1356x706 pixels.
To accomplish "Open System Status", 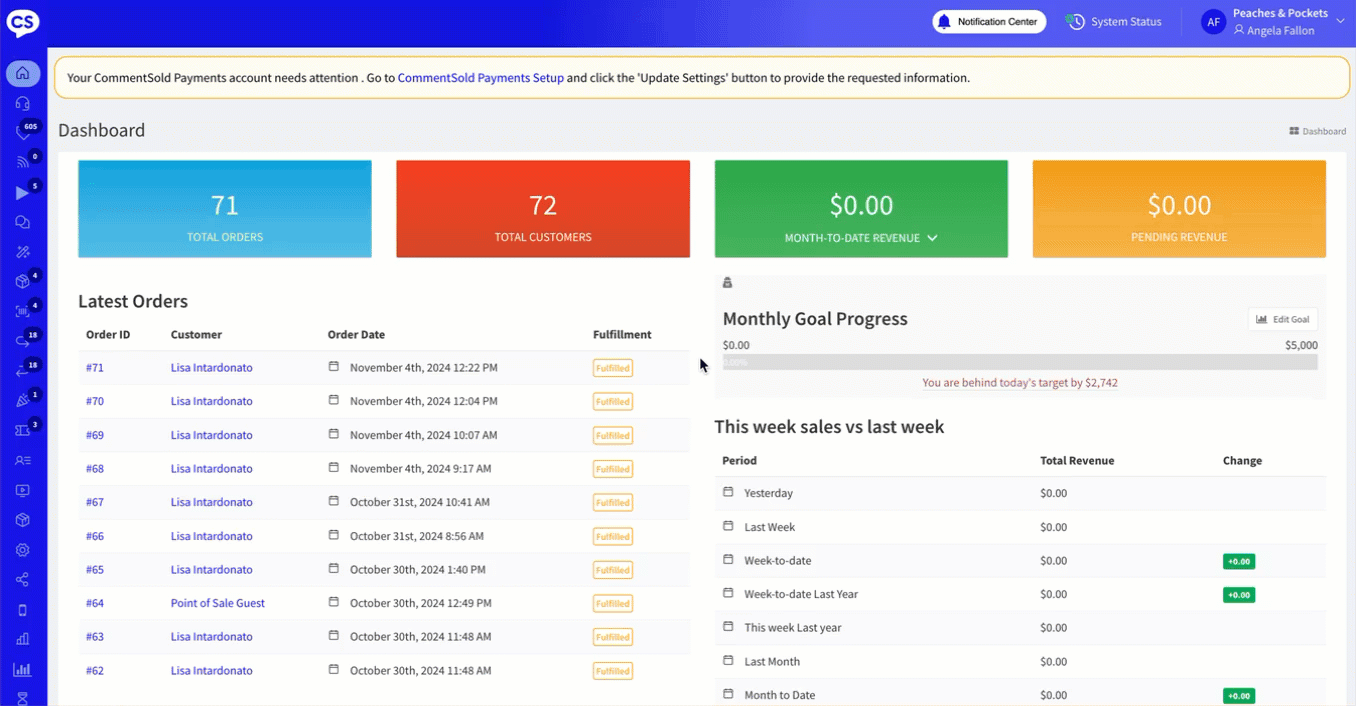I will pyautogui.click(x=1114, y=22).
